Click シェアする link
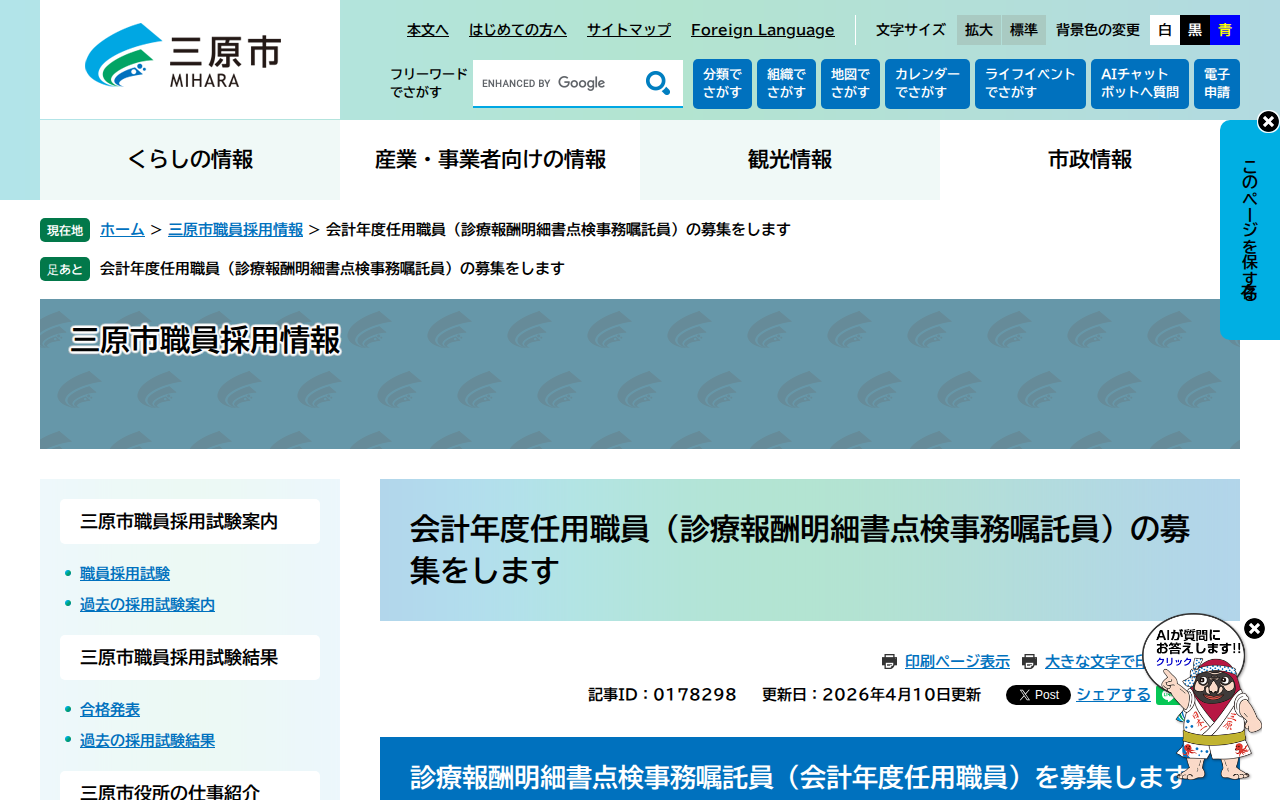The image size is (1280, 800). click(1113, 695)
